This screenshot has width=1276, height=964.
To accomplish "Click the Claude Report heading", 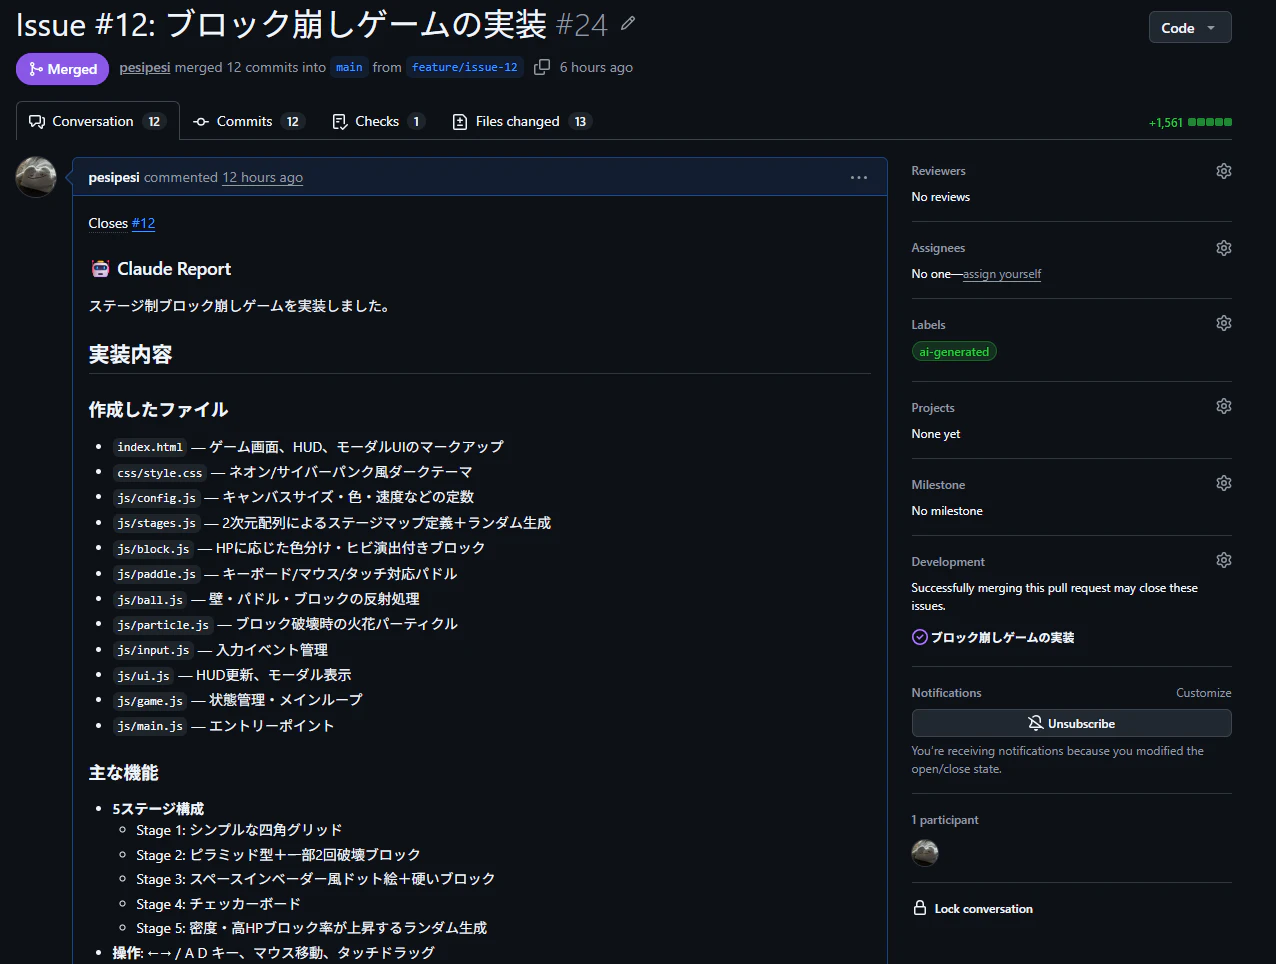I will (160, 269).
